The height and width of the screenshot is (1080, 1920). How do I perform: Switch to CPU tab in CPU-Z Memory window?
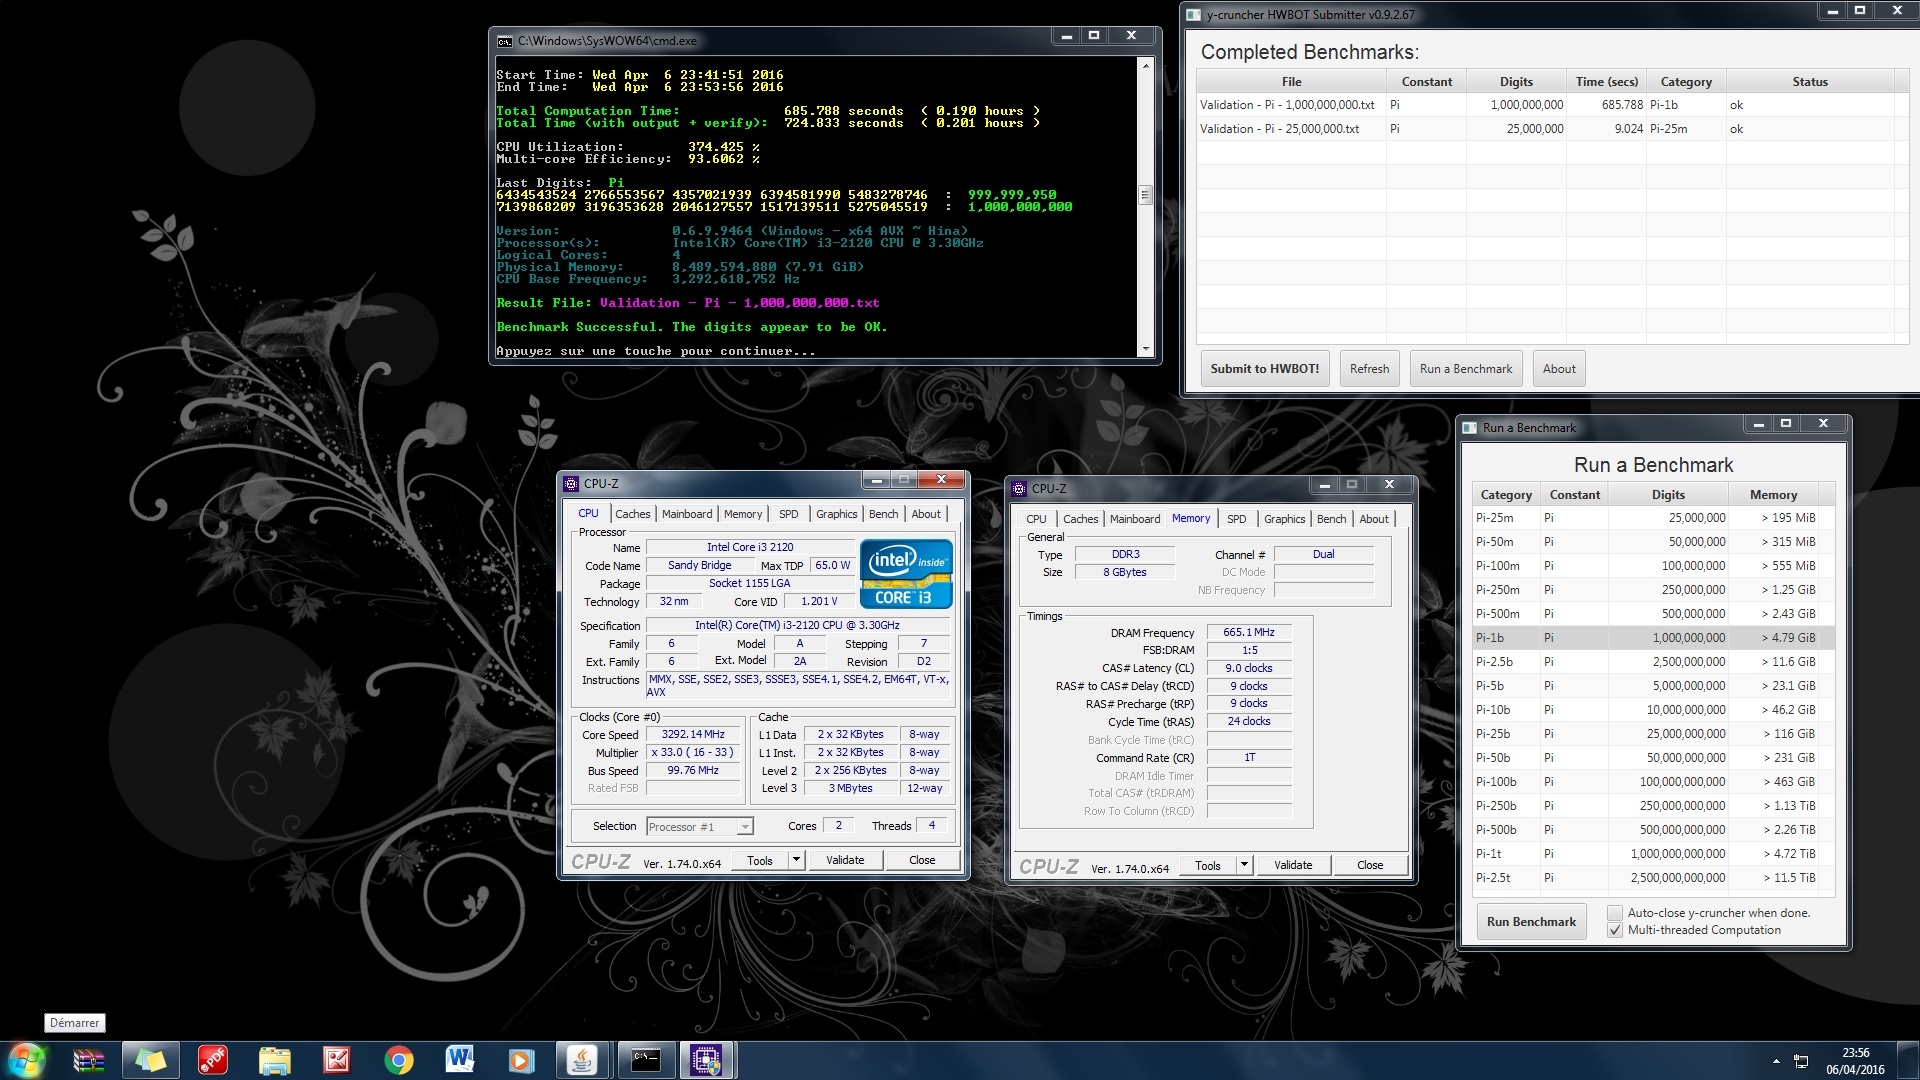point(1036,519)
